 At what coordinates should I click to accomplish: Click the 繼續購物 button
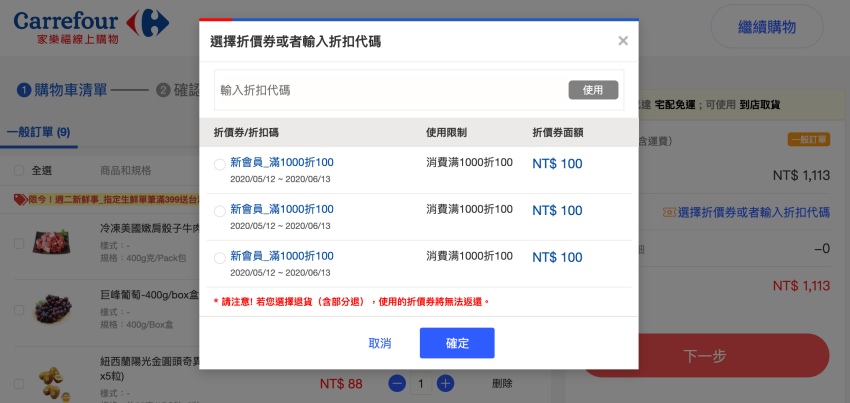(x=766, y=27)
